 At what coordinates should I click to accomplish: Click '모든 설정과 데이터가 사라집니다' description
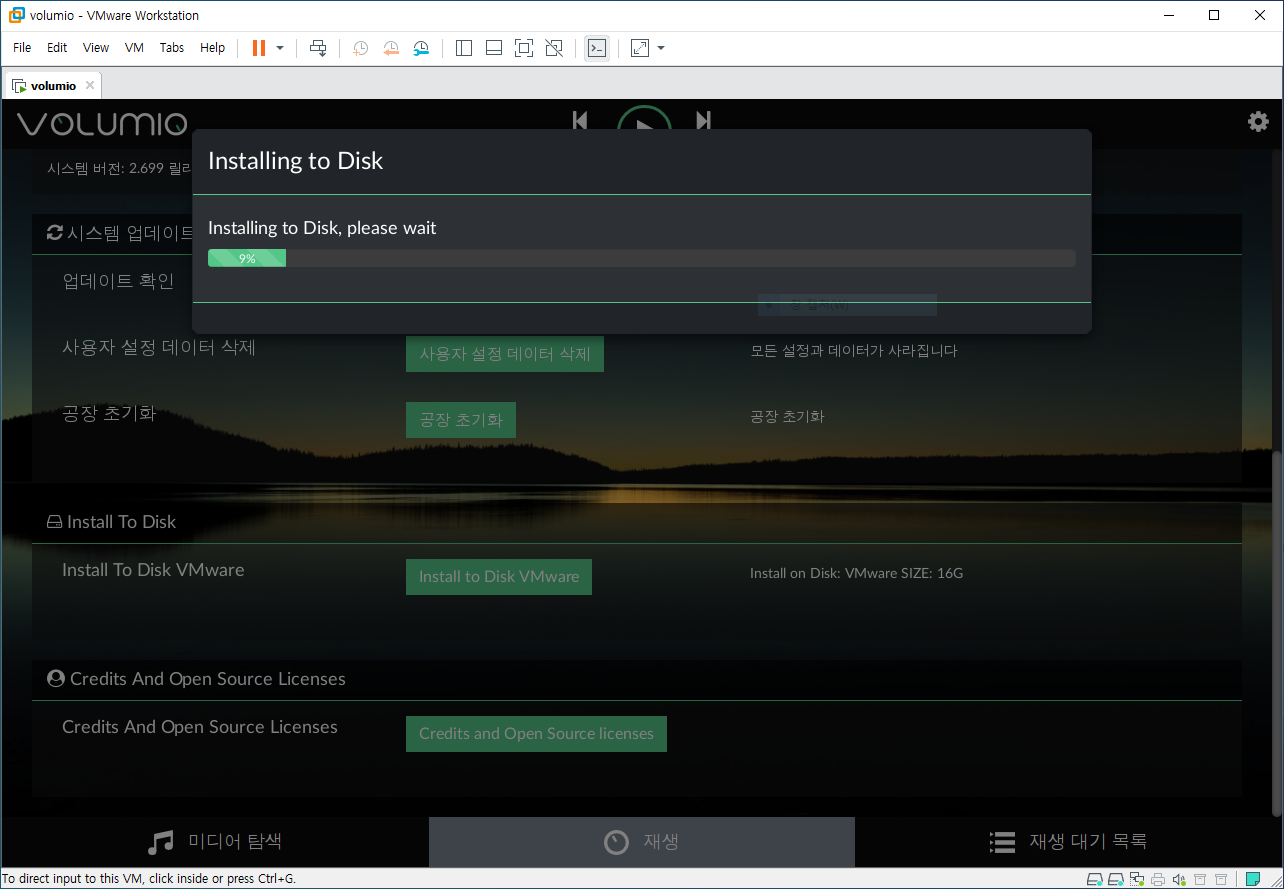854,351
